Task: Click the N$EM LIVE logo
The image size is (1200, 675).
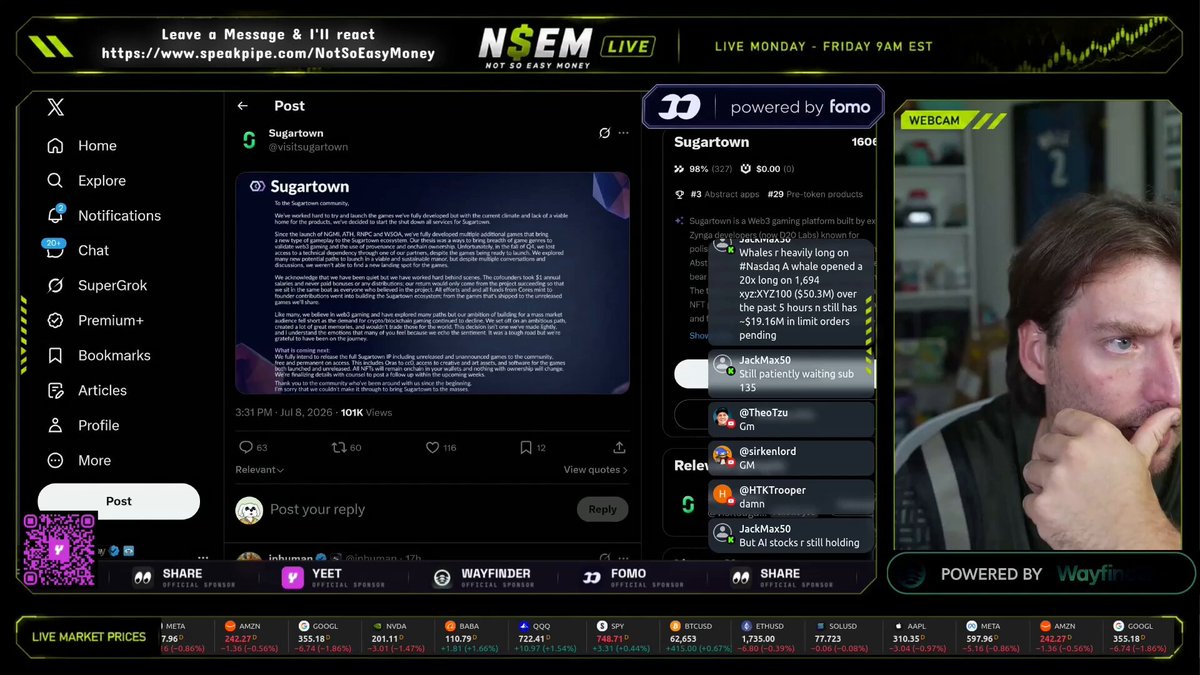Action: [x=567, y=46]
